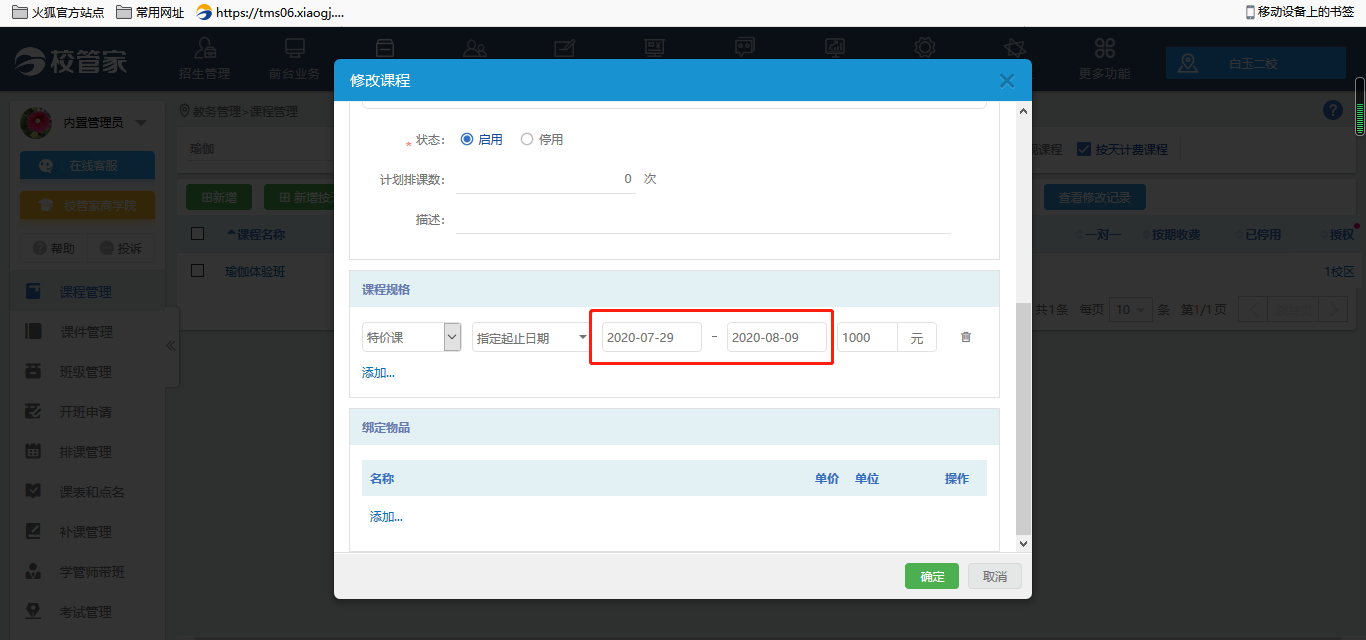Close the 修改课程 dialog with X
Screen dimensions: 1366x640
pyautogui.click(x=1007, y=81)
